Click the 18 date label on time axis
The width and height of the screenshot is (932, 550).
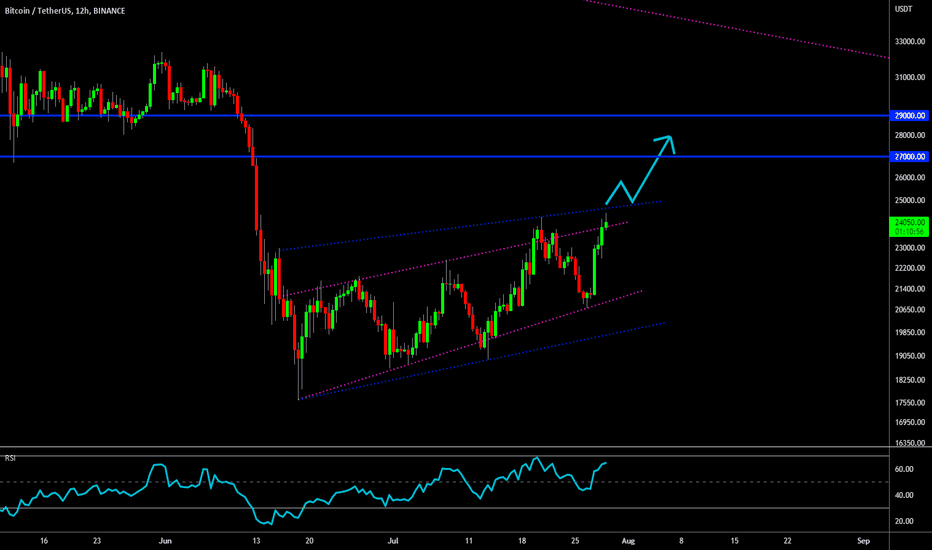522,541
